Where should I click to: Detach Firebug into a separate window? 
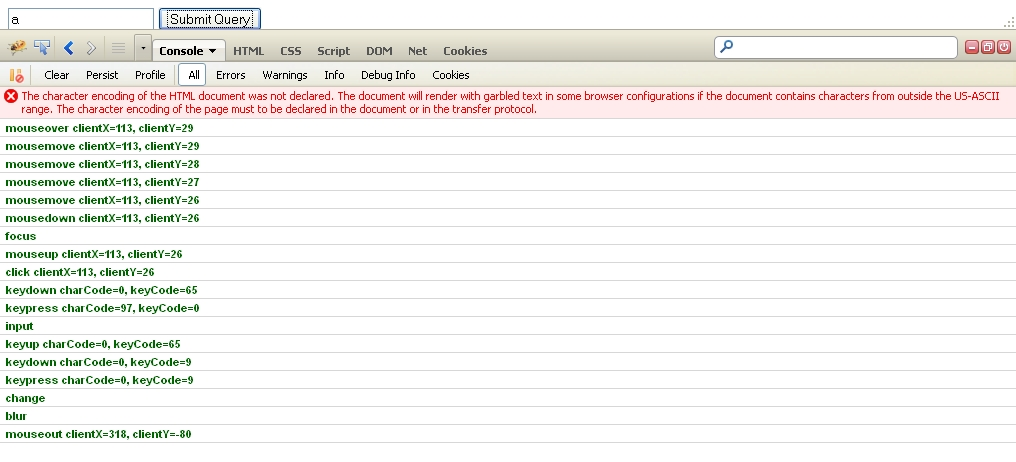pyautogui.click(x=987, y=47)
